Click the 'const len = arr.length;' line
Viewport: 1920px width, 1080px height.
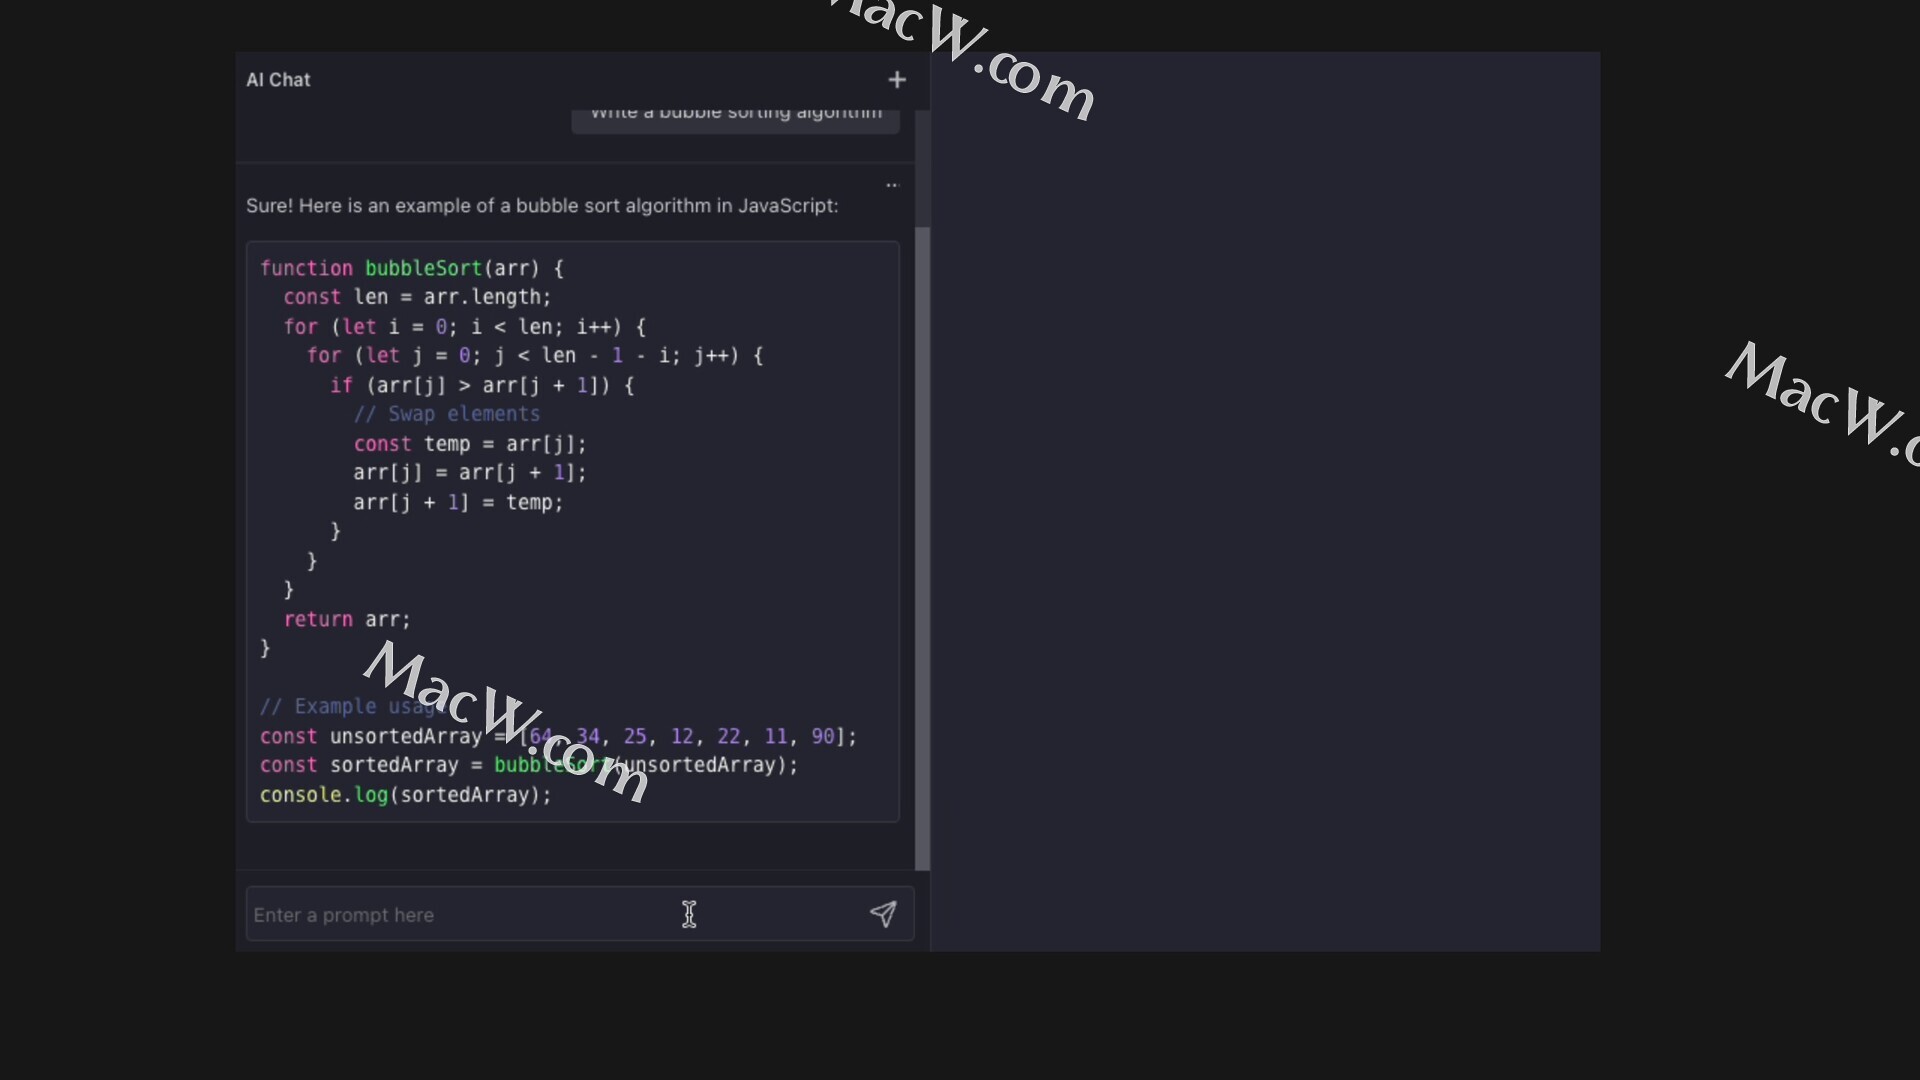coord(417,297)
